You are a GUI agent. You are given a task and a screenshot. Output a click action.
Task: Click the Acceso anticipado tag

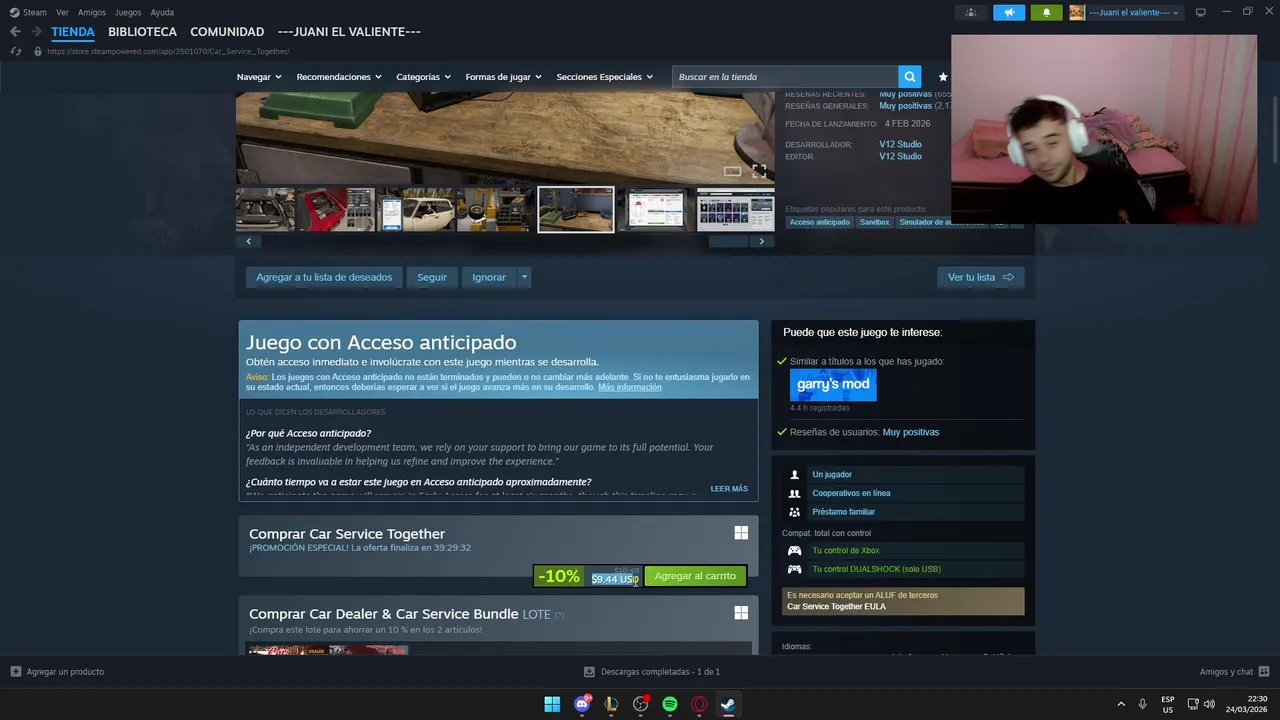click(819, 222)
